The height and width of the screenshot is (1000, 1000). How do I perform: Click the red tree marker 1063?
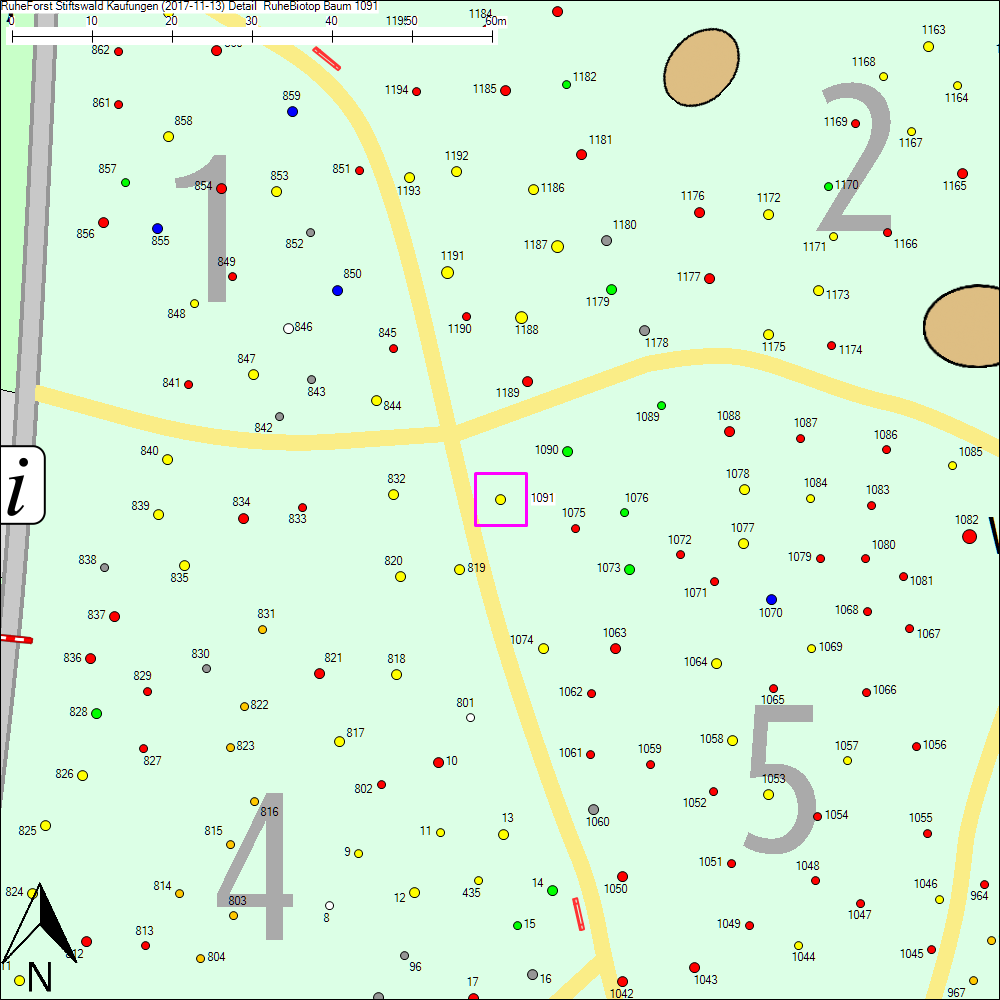(x=615, y=649)
